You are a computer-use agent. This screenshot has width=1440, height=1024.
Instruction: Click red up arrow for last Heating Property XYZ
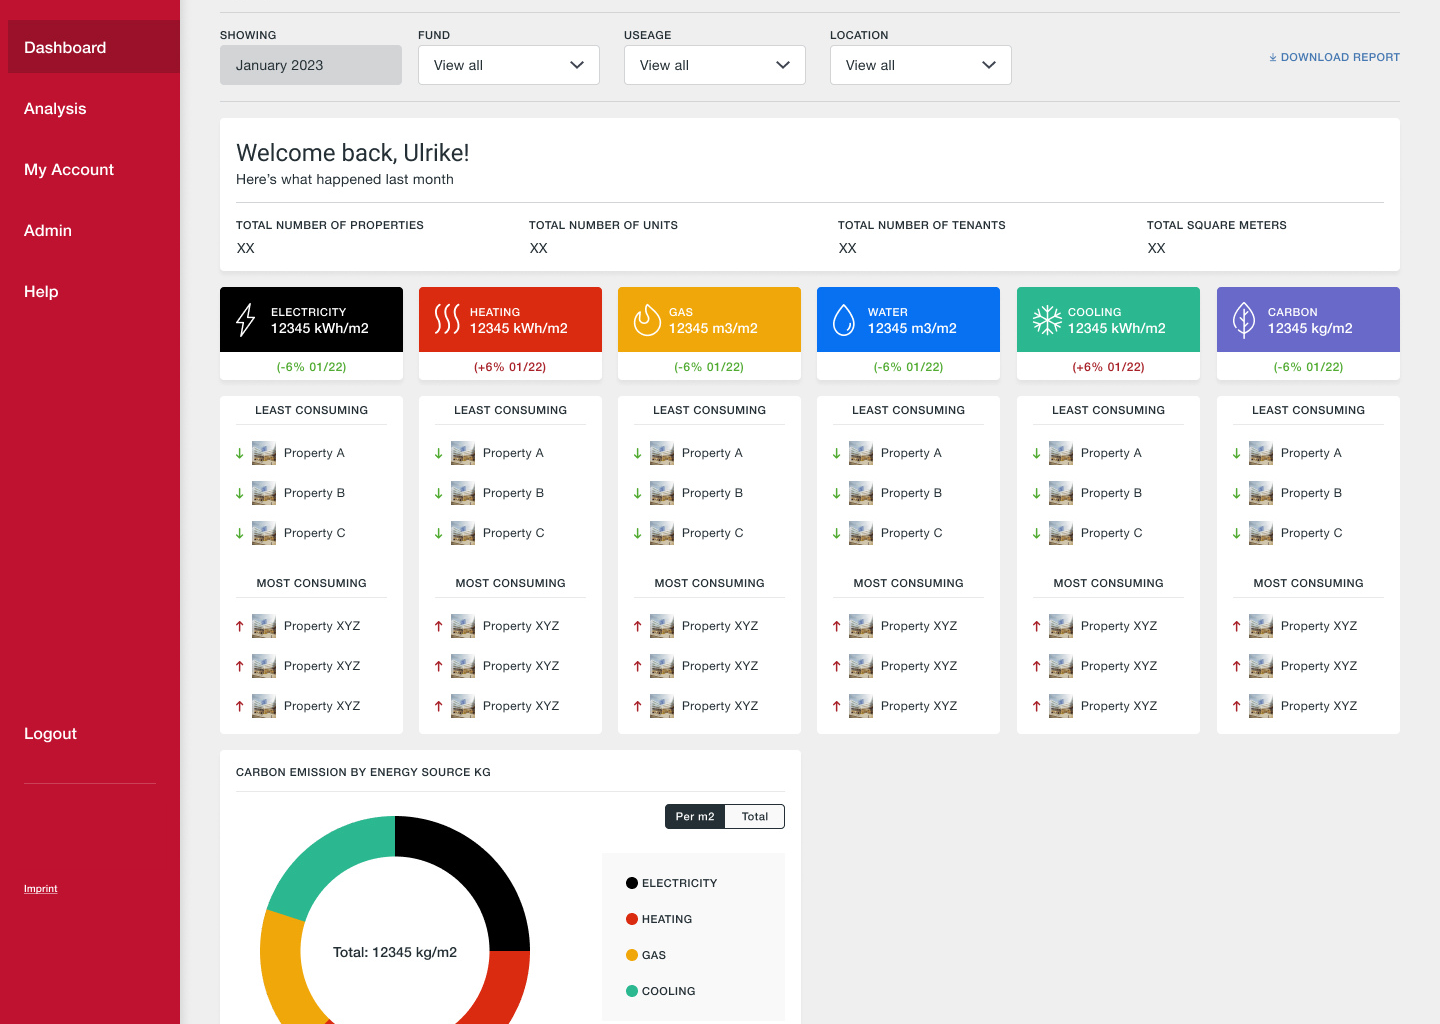[438, 706]
